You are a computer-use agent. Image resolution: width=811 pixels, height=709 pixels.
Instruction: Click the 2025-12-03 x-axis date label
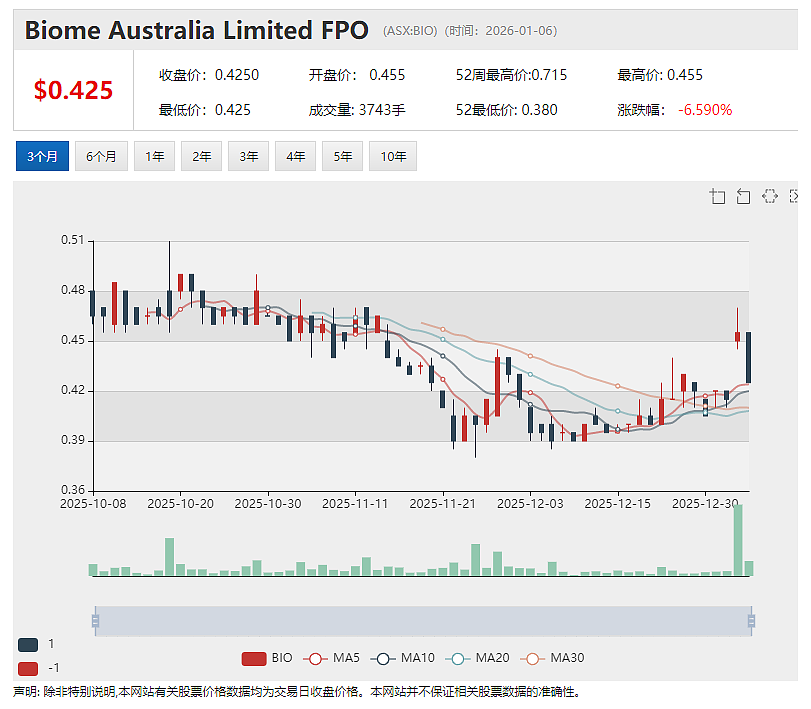530,504
